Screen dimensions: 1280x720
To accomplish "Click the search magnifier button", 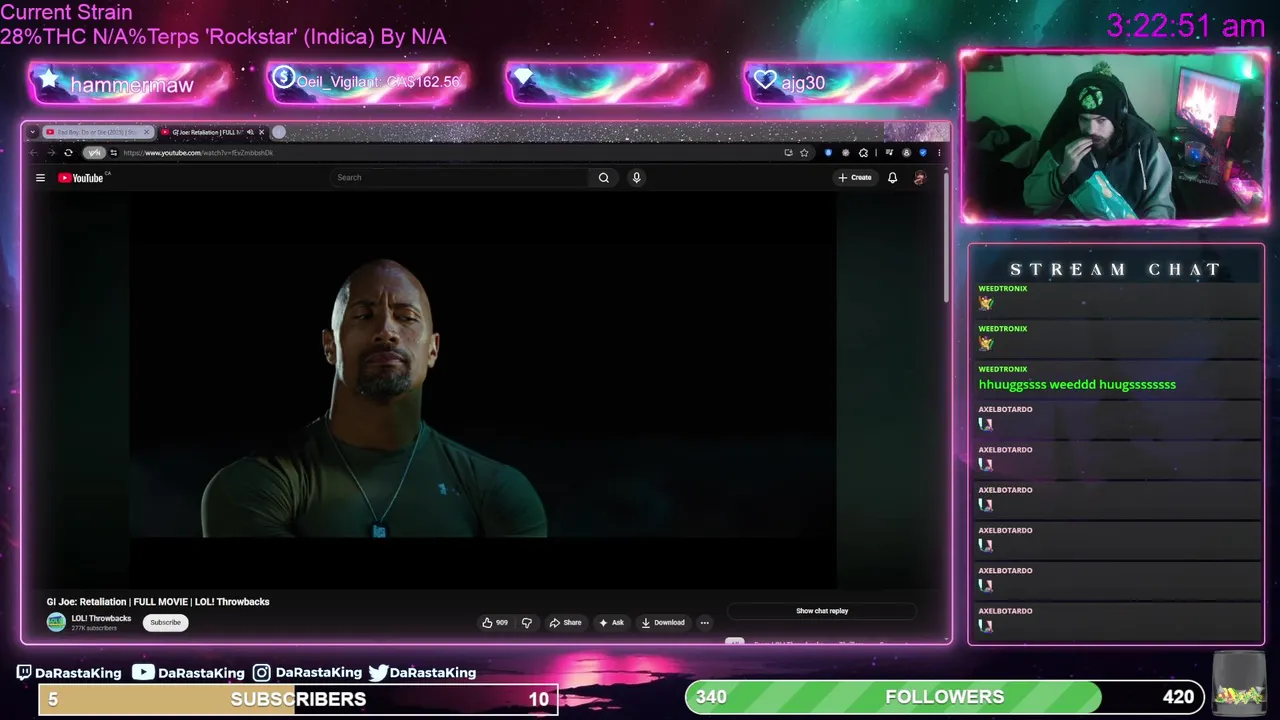I will click(603, 177).
